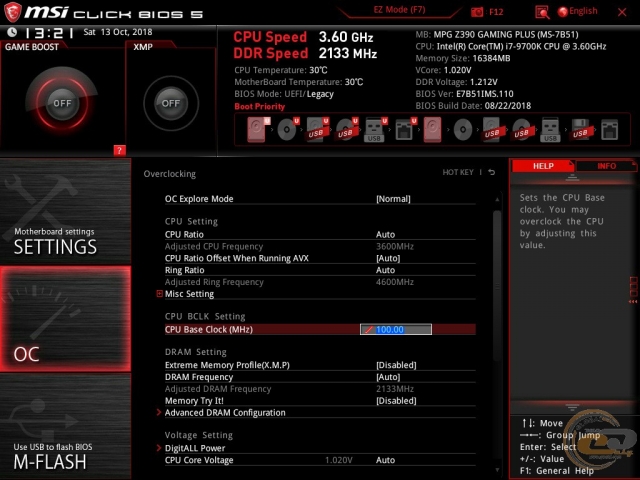Click the Adjusted CPU Frequency 3600MHz row

click(320, 247)
